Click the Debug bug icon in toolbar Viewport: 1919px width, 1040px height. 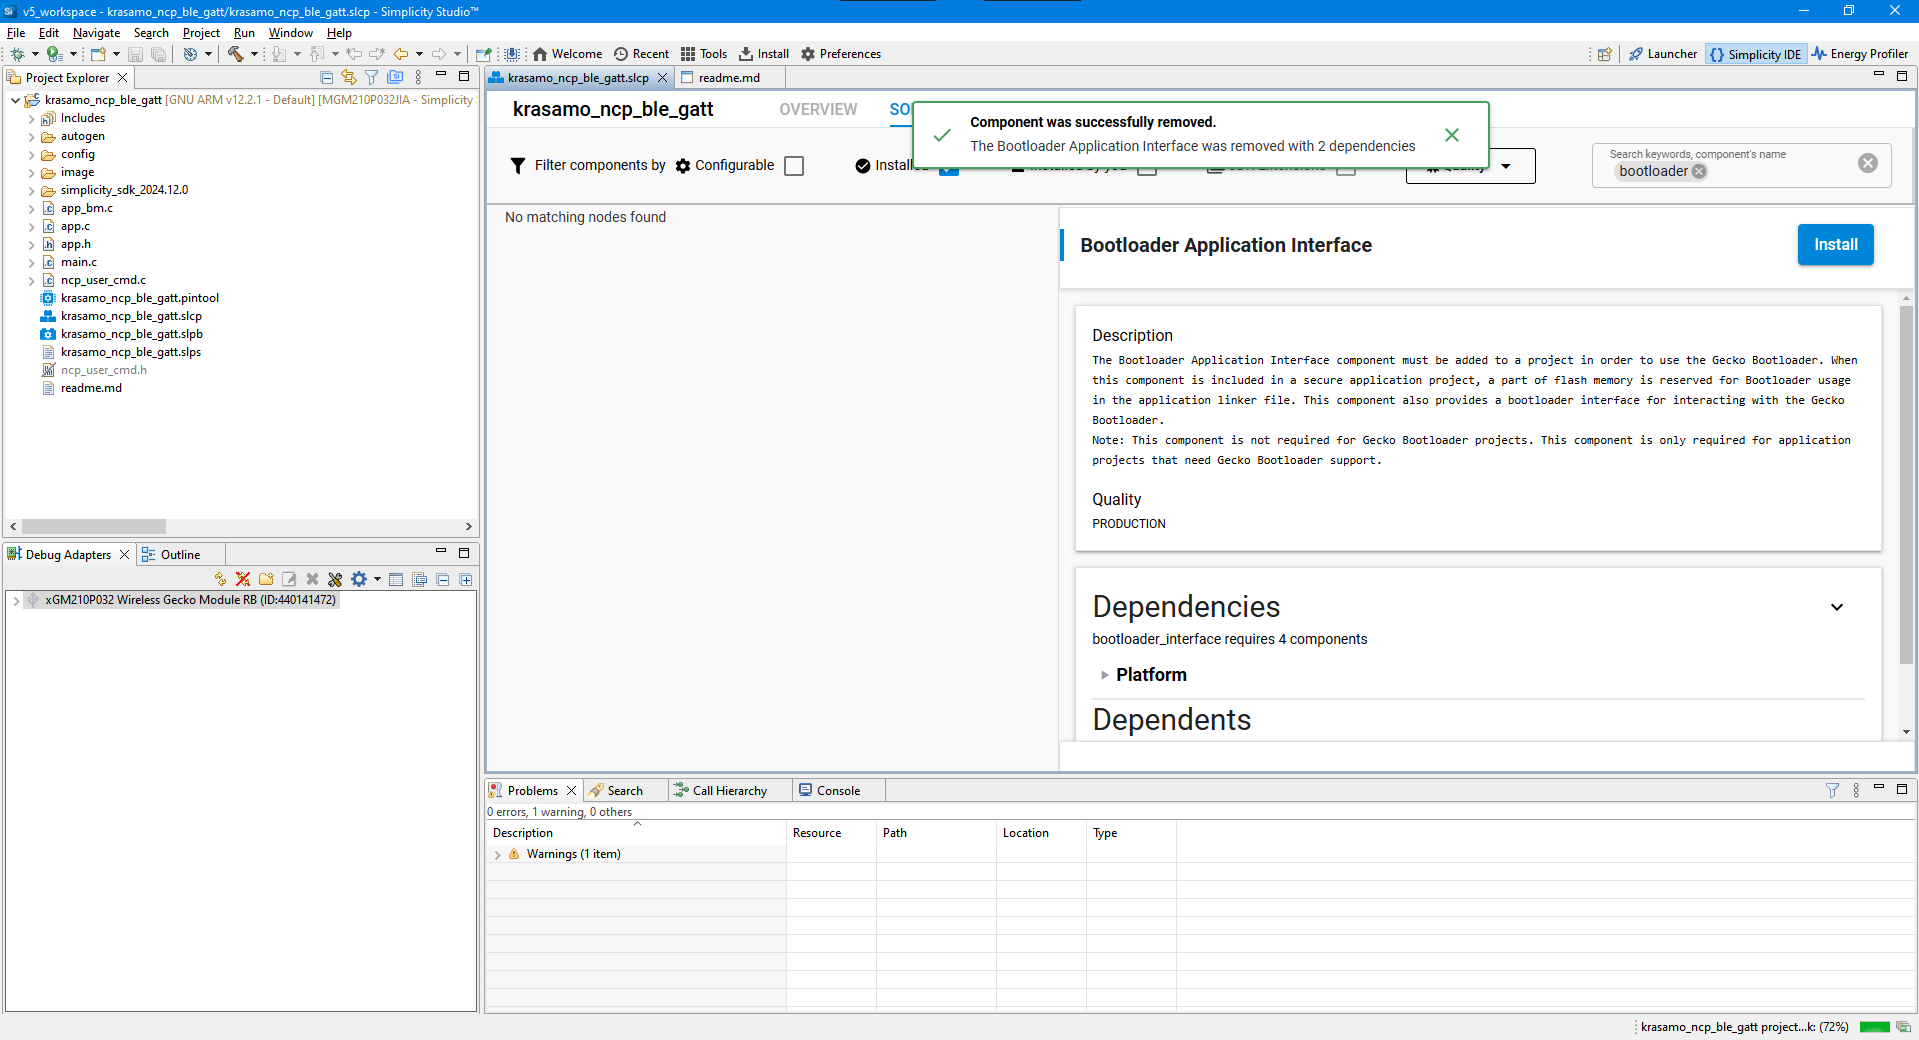(18, 54)
